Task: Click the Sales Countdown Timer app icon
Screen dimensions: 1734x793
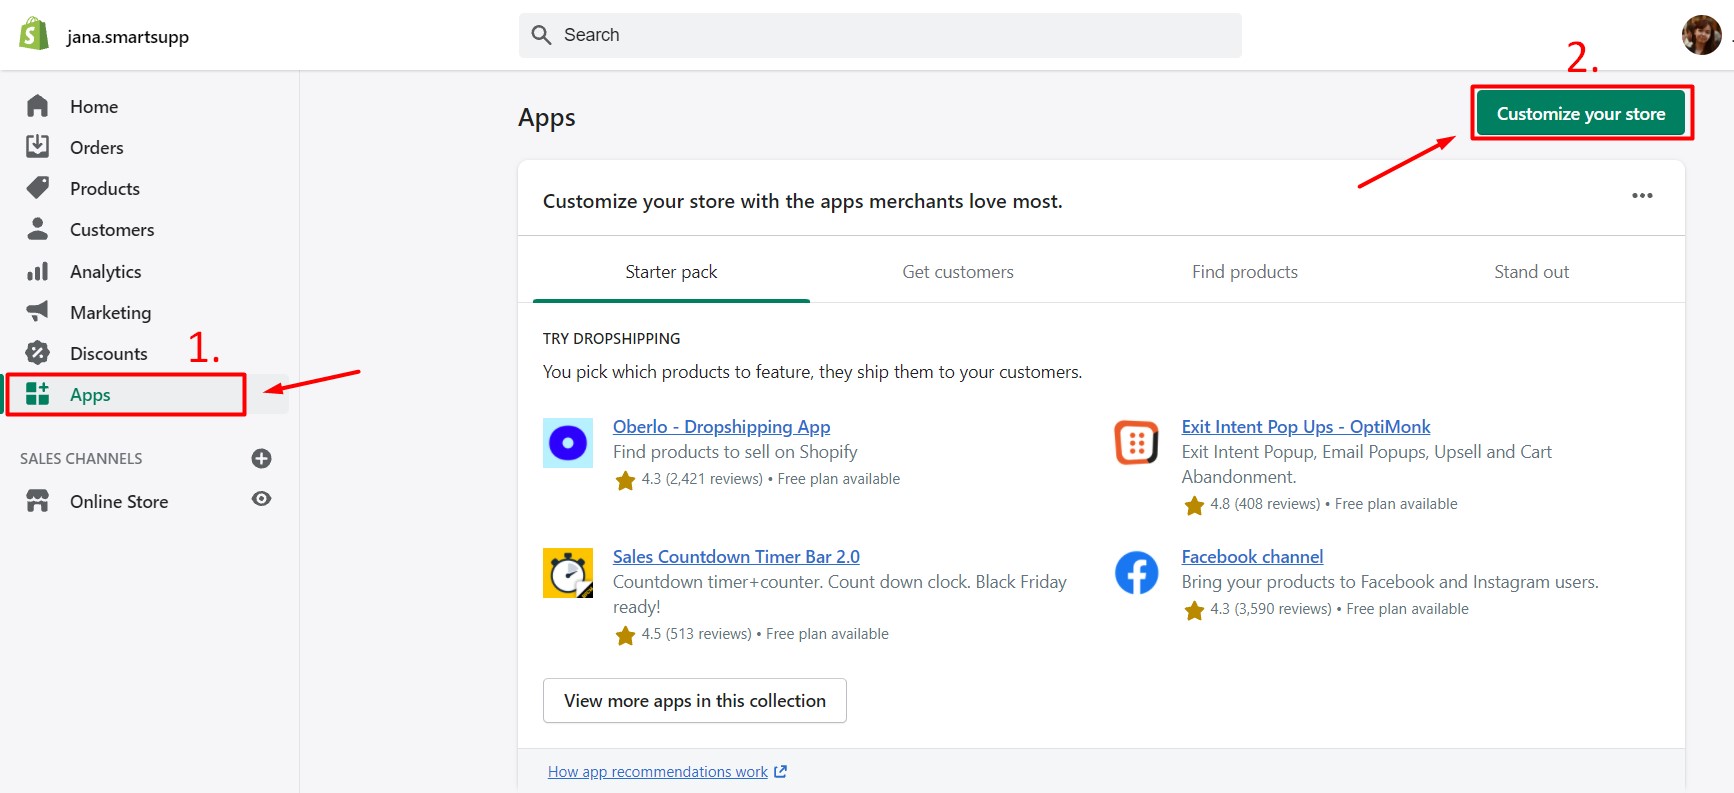Action: point(568,573)
